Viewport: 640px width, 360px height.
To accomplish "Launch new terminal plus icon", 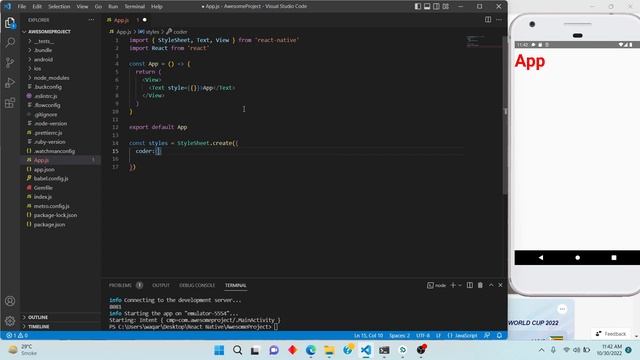I will [x=453, y=285].
